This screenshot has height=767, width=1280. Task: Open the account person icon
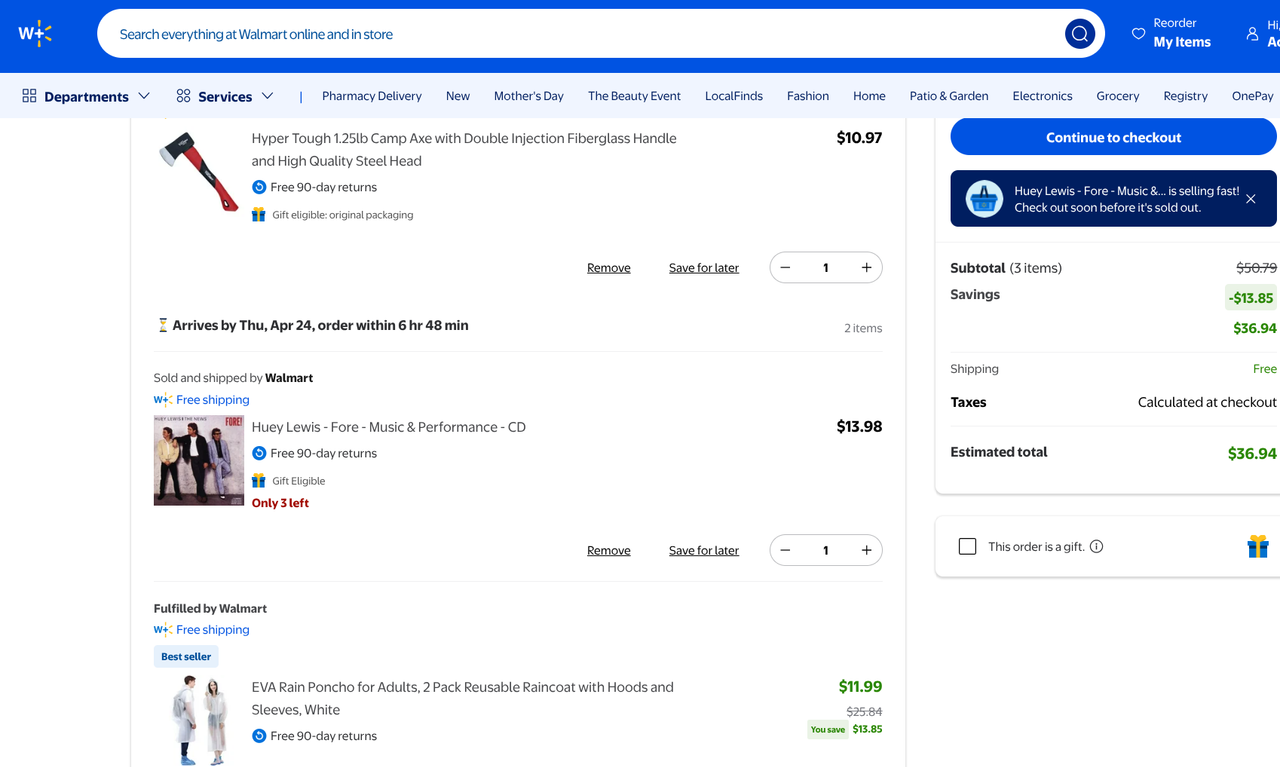tap(1252, 34)
